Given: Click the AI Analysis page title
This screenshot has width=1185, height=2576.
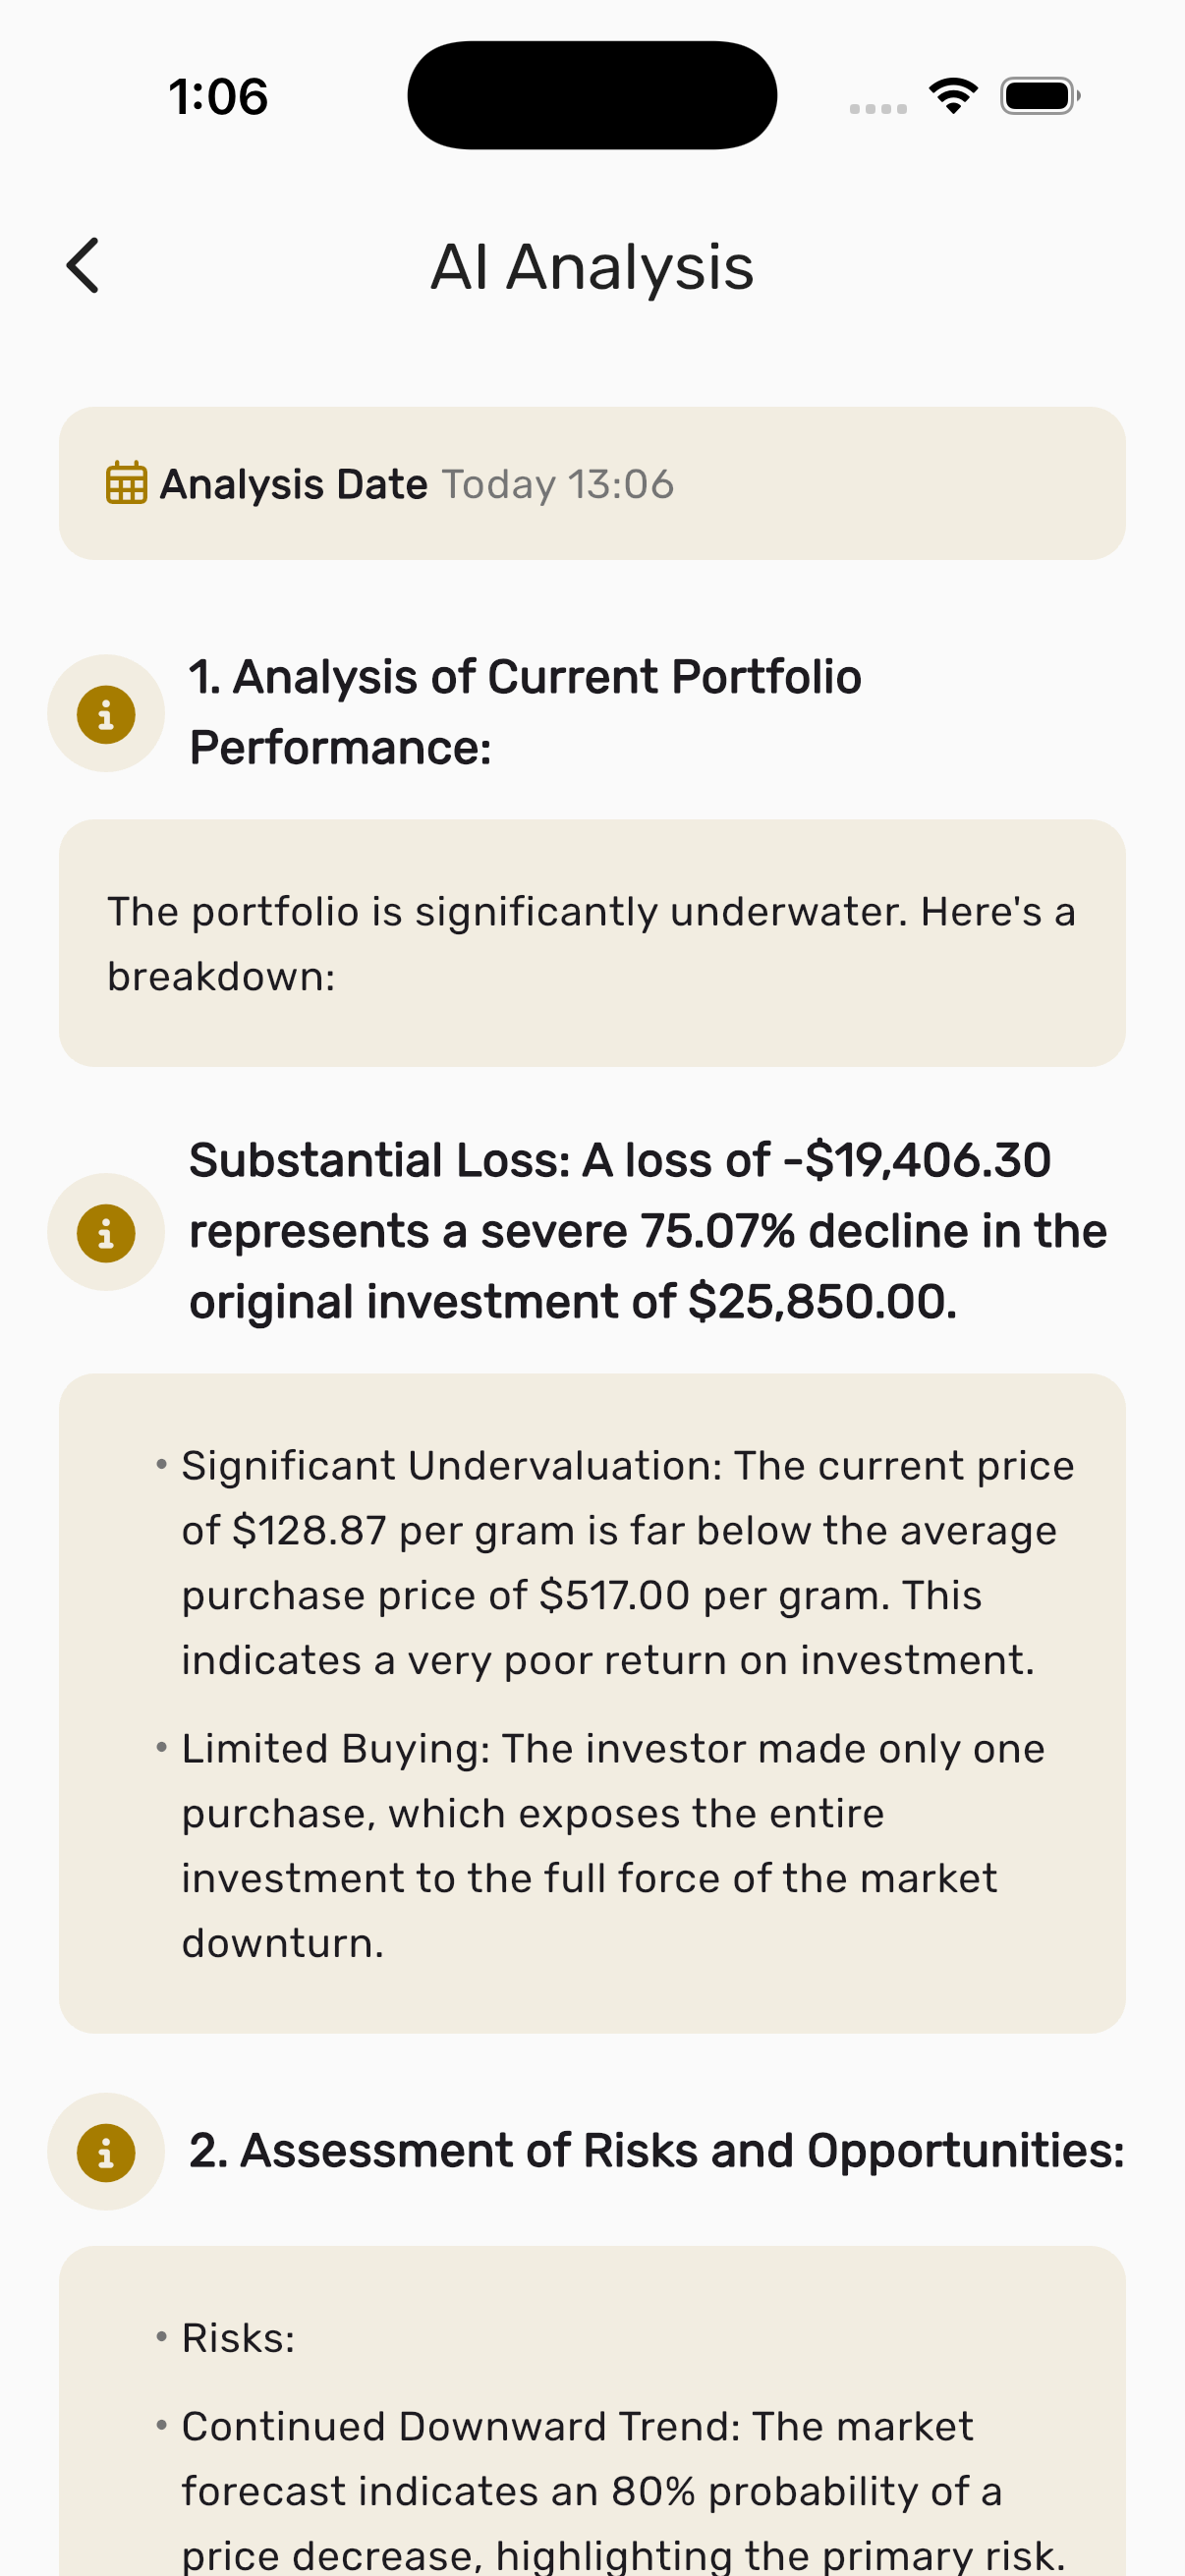Looking at the screenshot, I should pyautogui.click(x=592, y=267).
